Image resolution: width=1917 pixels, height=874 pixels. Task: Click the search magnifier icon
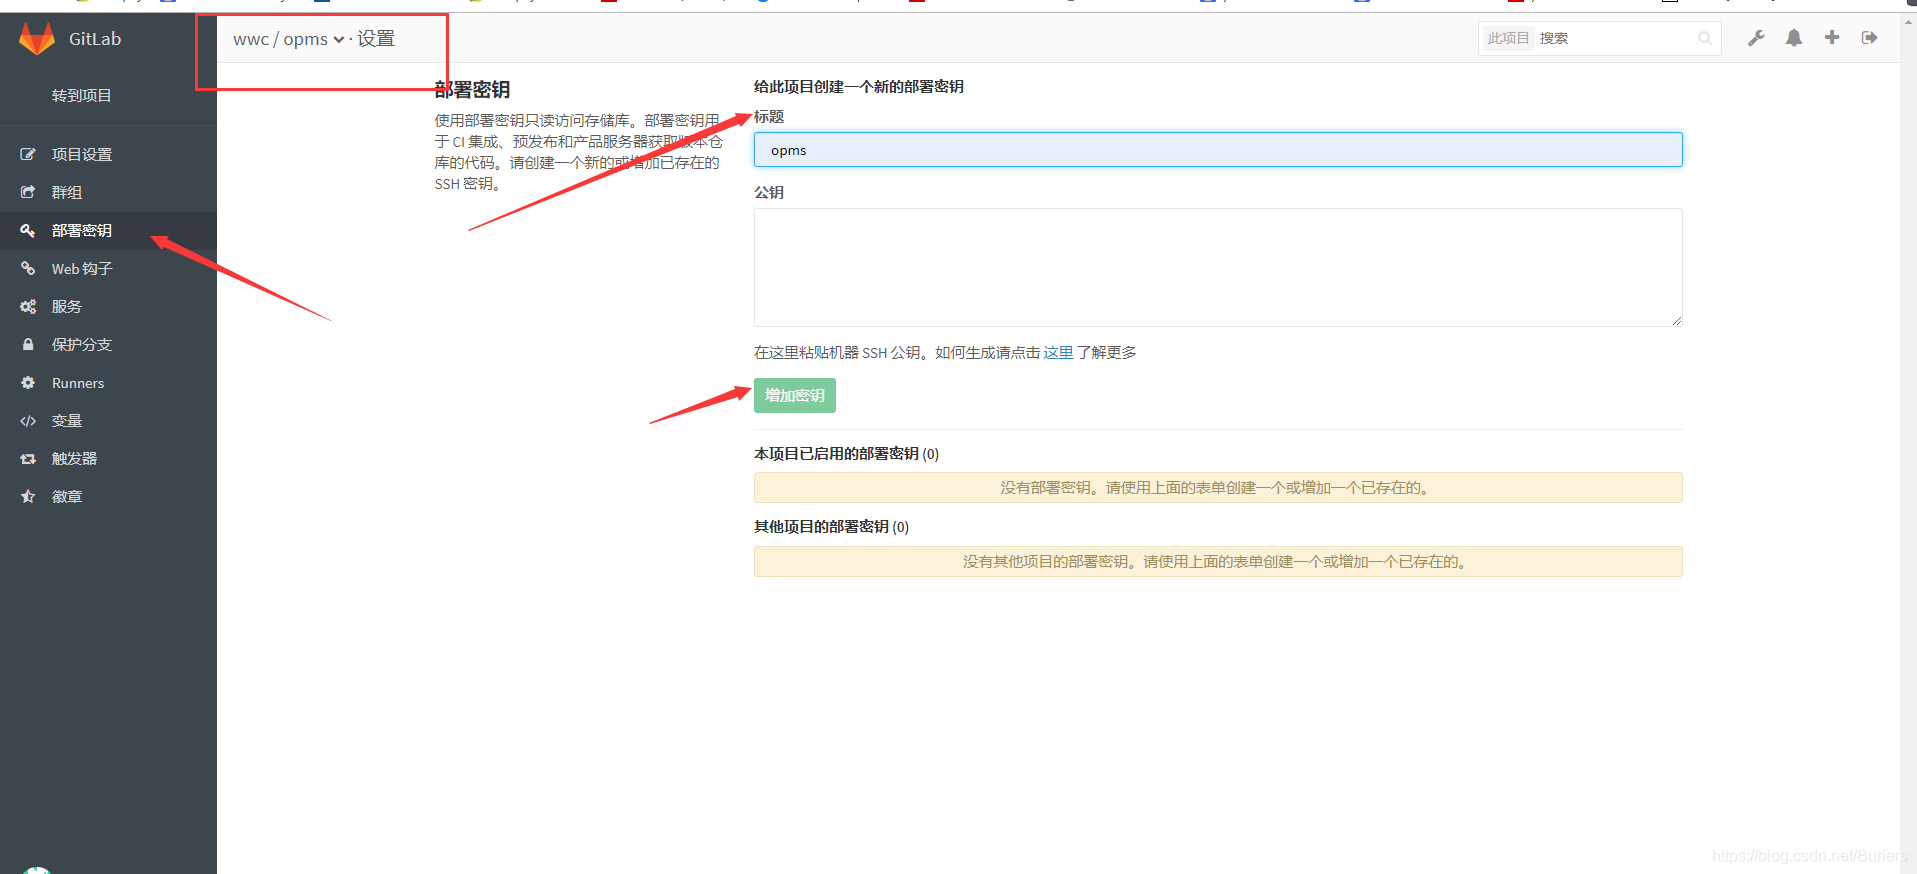pos(1705,38)
